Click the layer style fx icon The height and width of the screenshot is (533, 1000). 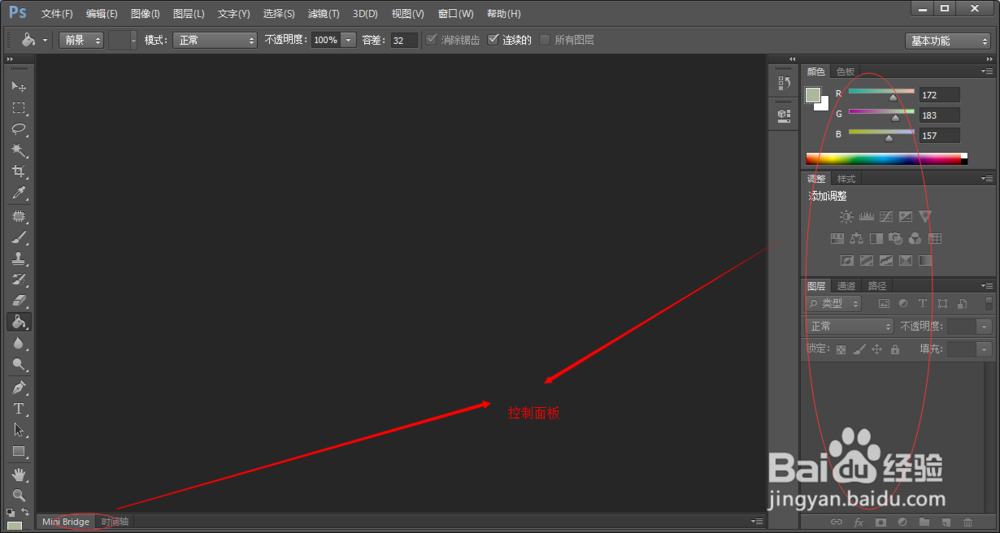[x=858, y=522]
